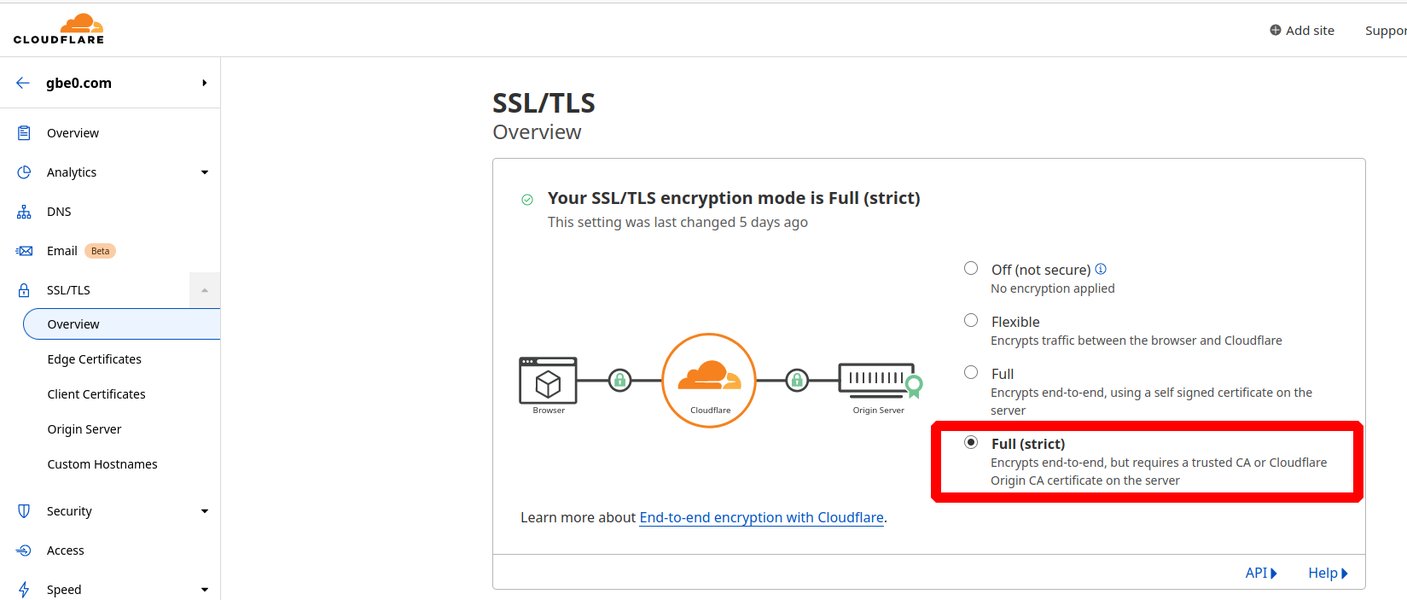Open Analytics from the sidebar icon

tap(23, 172)
